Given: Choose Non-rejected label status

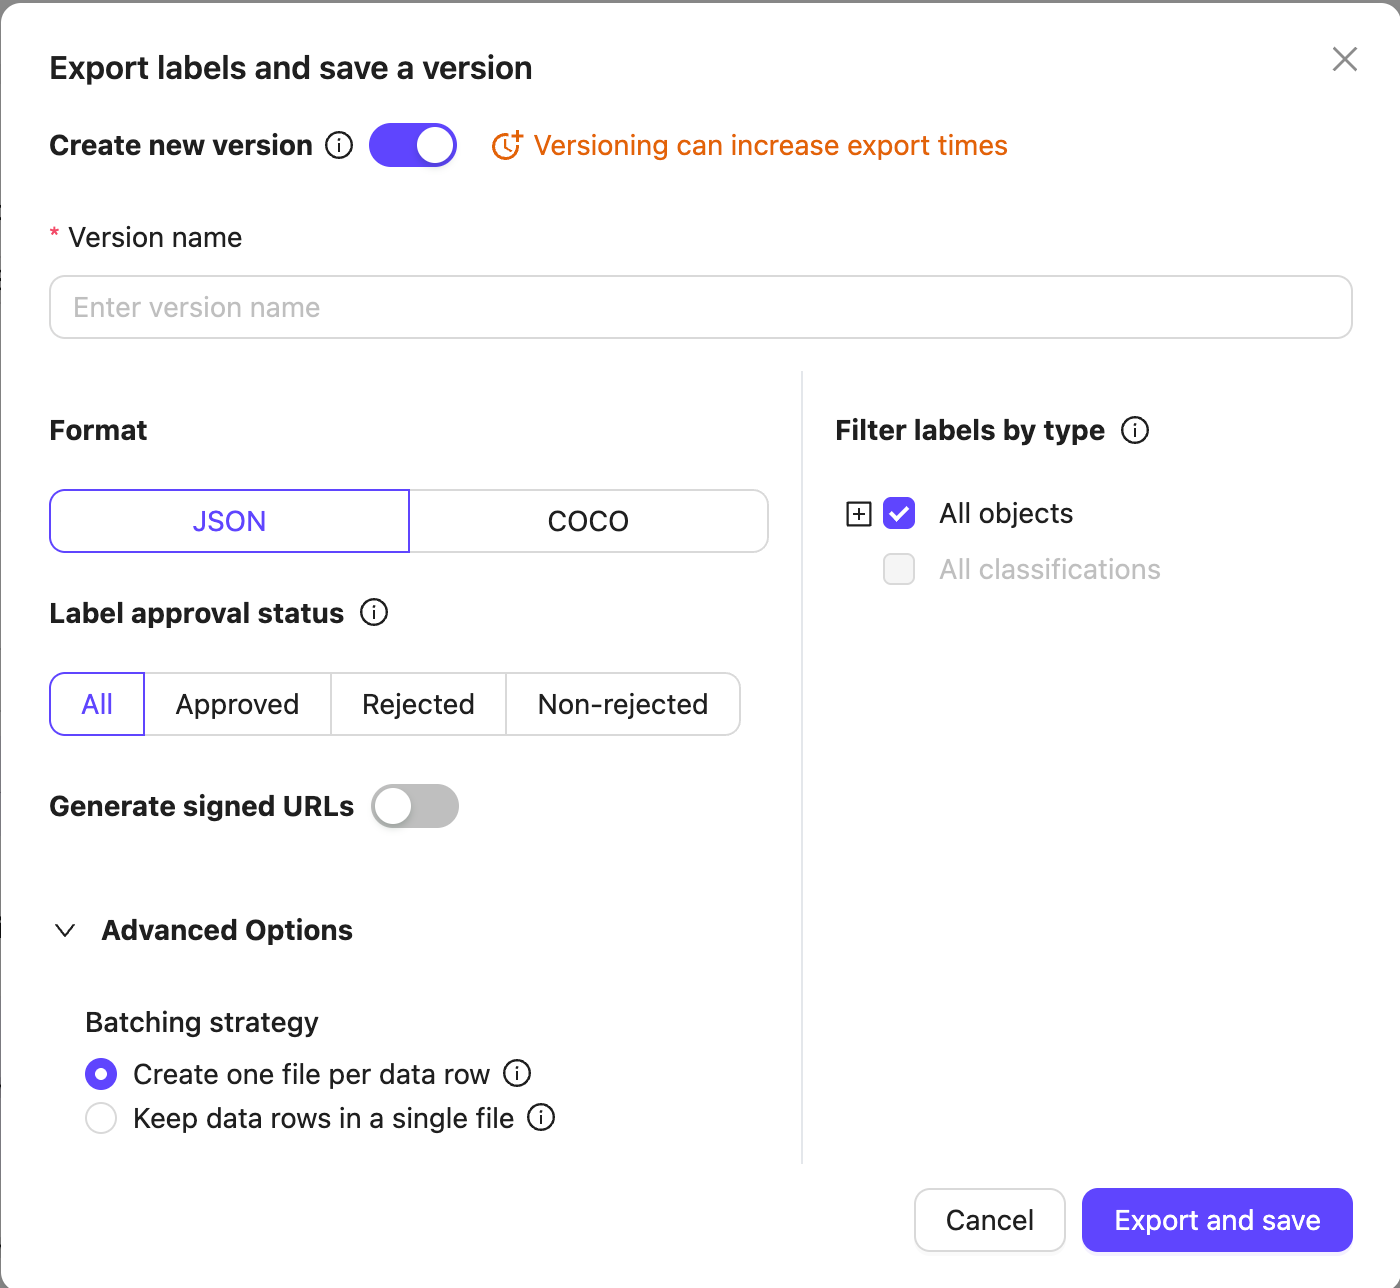Looking at the screenshot, I should pos(623,704).
